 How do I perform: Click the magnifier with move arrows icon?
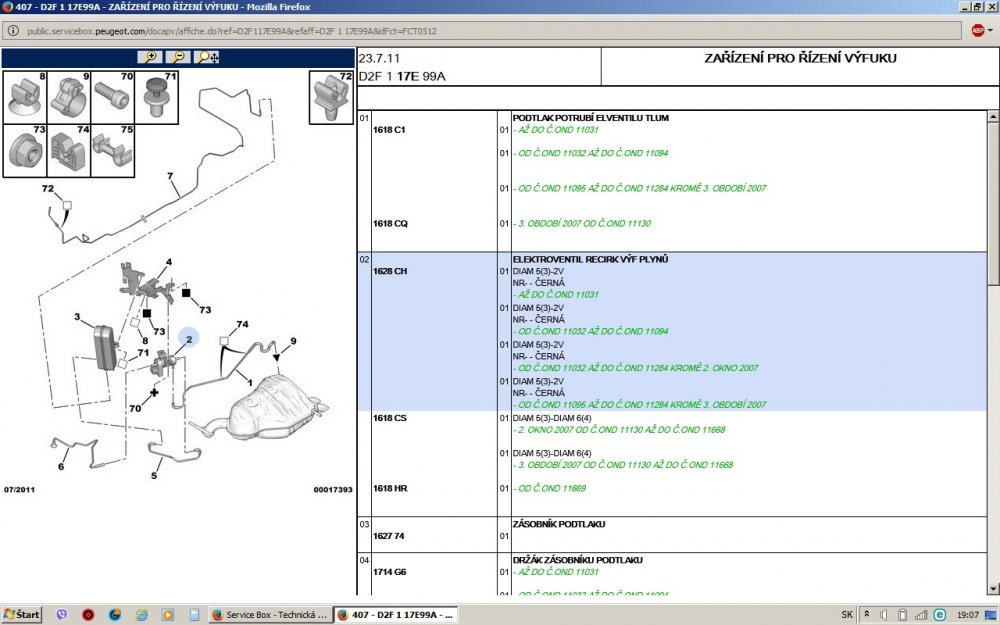tap(207, 57)
